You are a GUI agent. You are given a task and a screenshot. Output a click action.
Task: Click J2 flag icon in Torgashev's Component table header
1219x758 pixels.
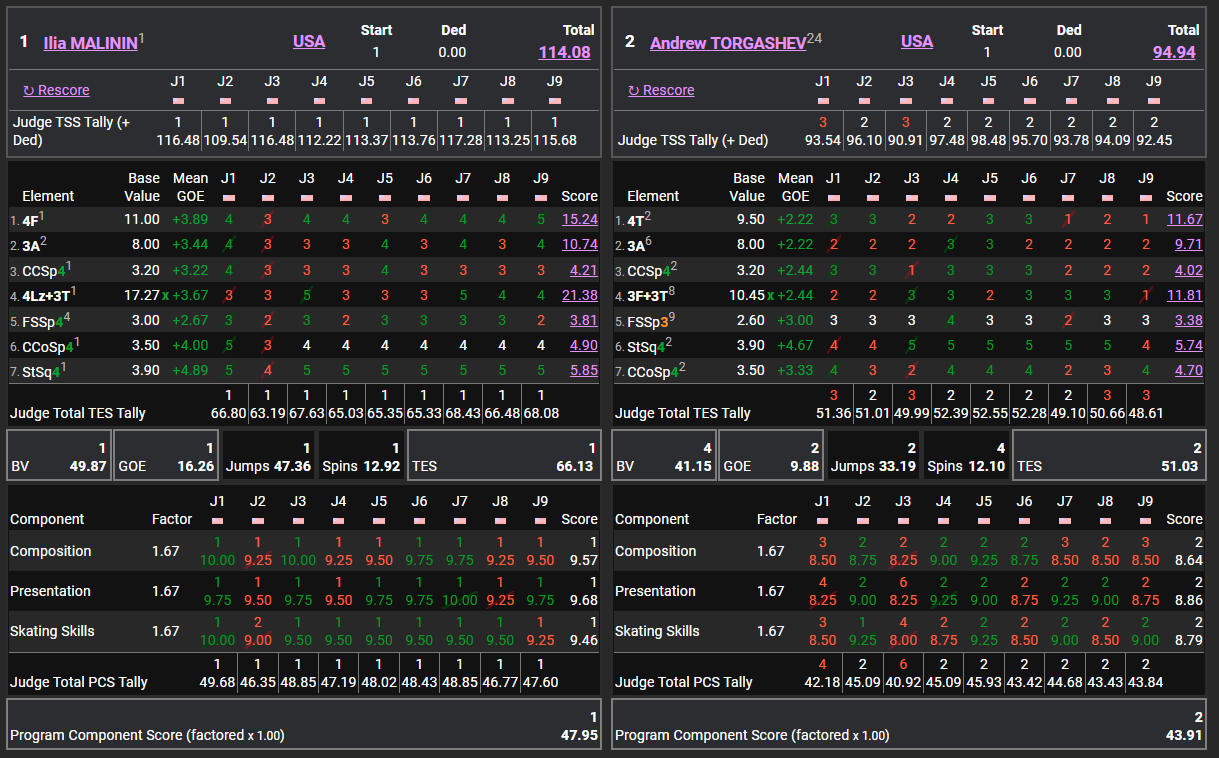[x=863, y=520]
